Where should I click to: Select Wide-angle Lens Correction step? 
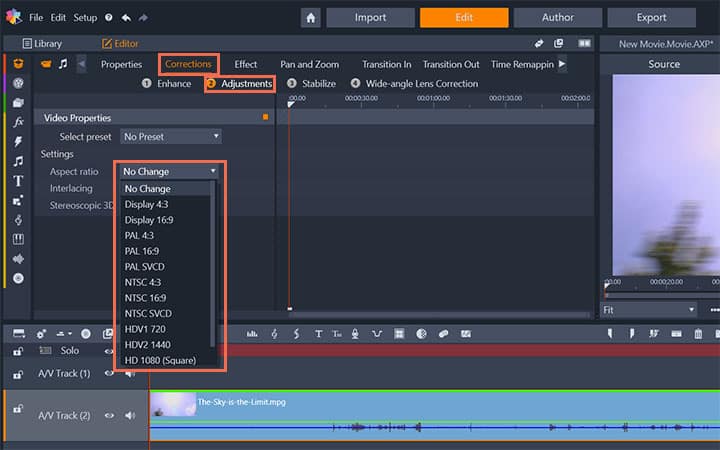[415, 84]
